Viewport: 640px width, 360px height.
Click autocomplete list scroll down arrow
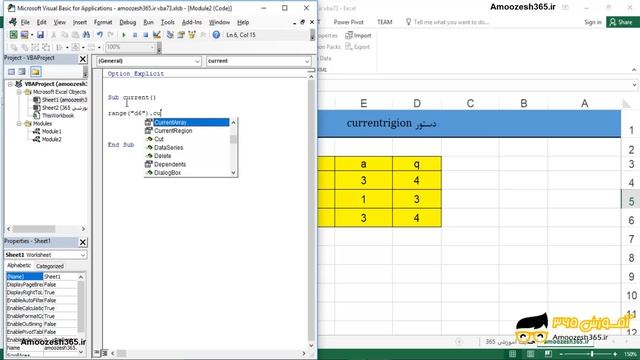(233, 173)
